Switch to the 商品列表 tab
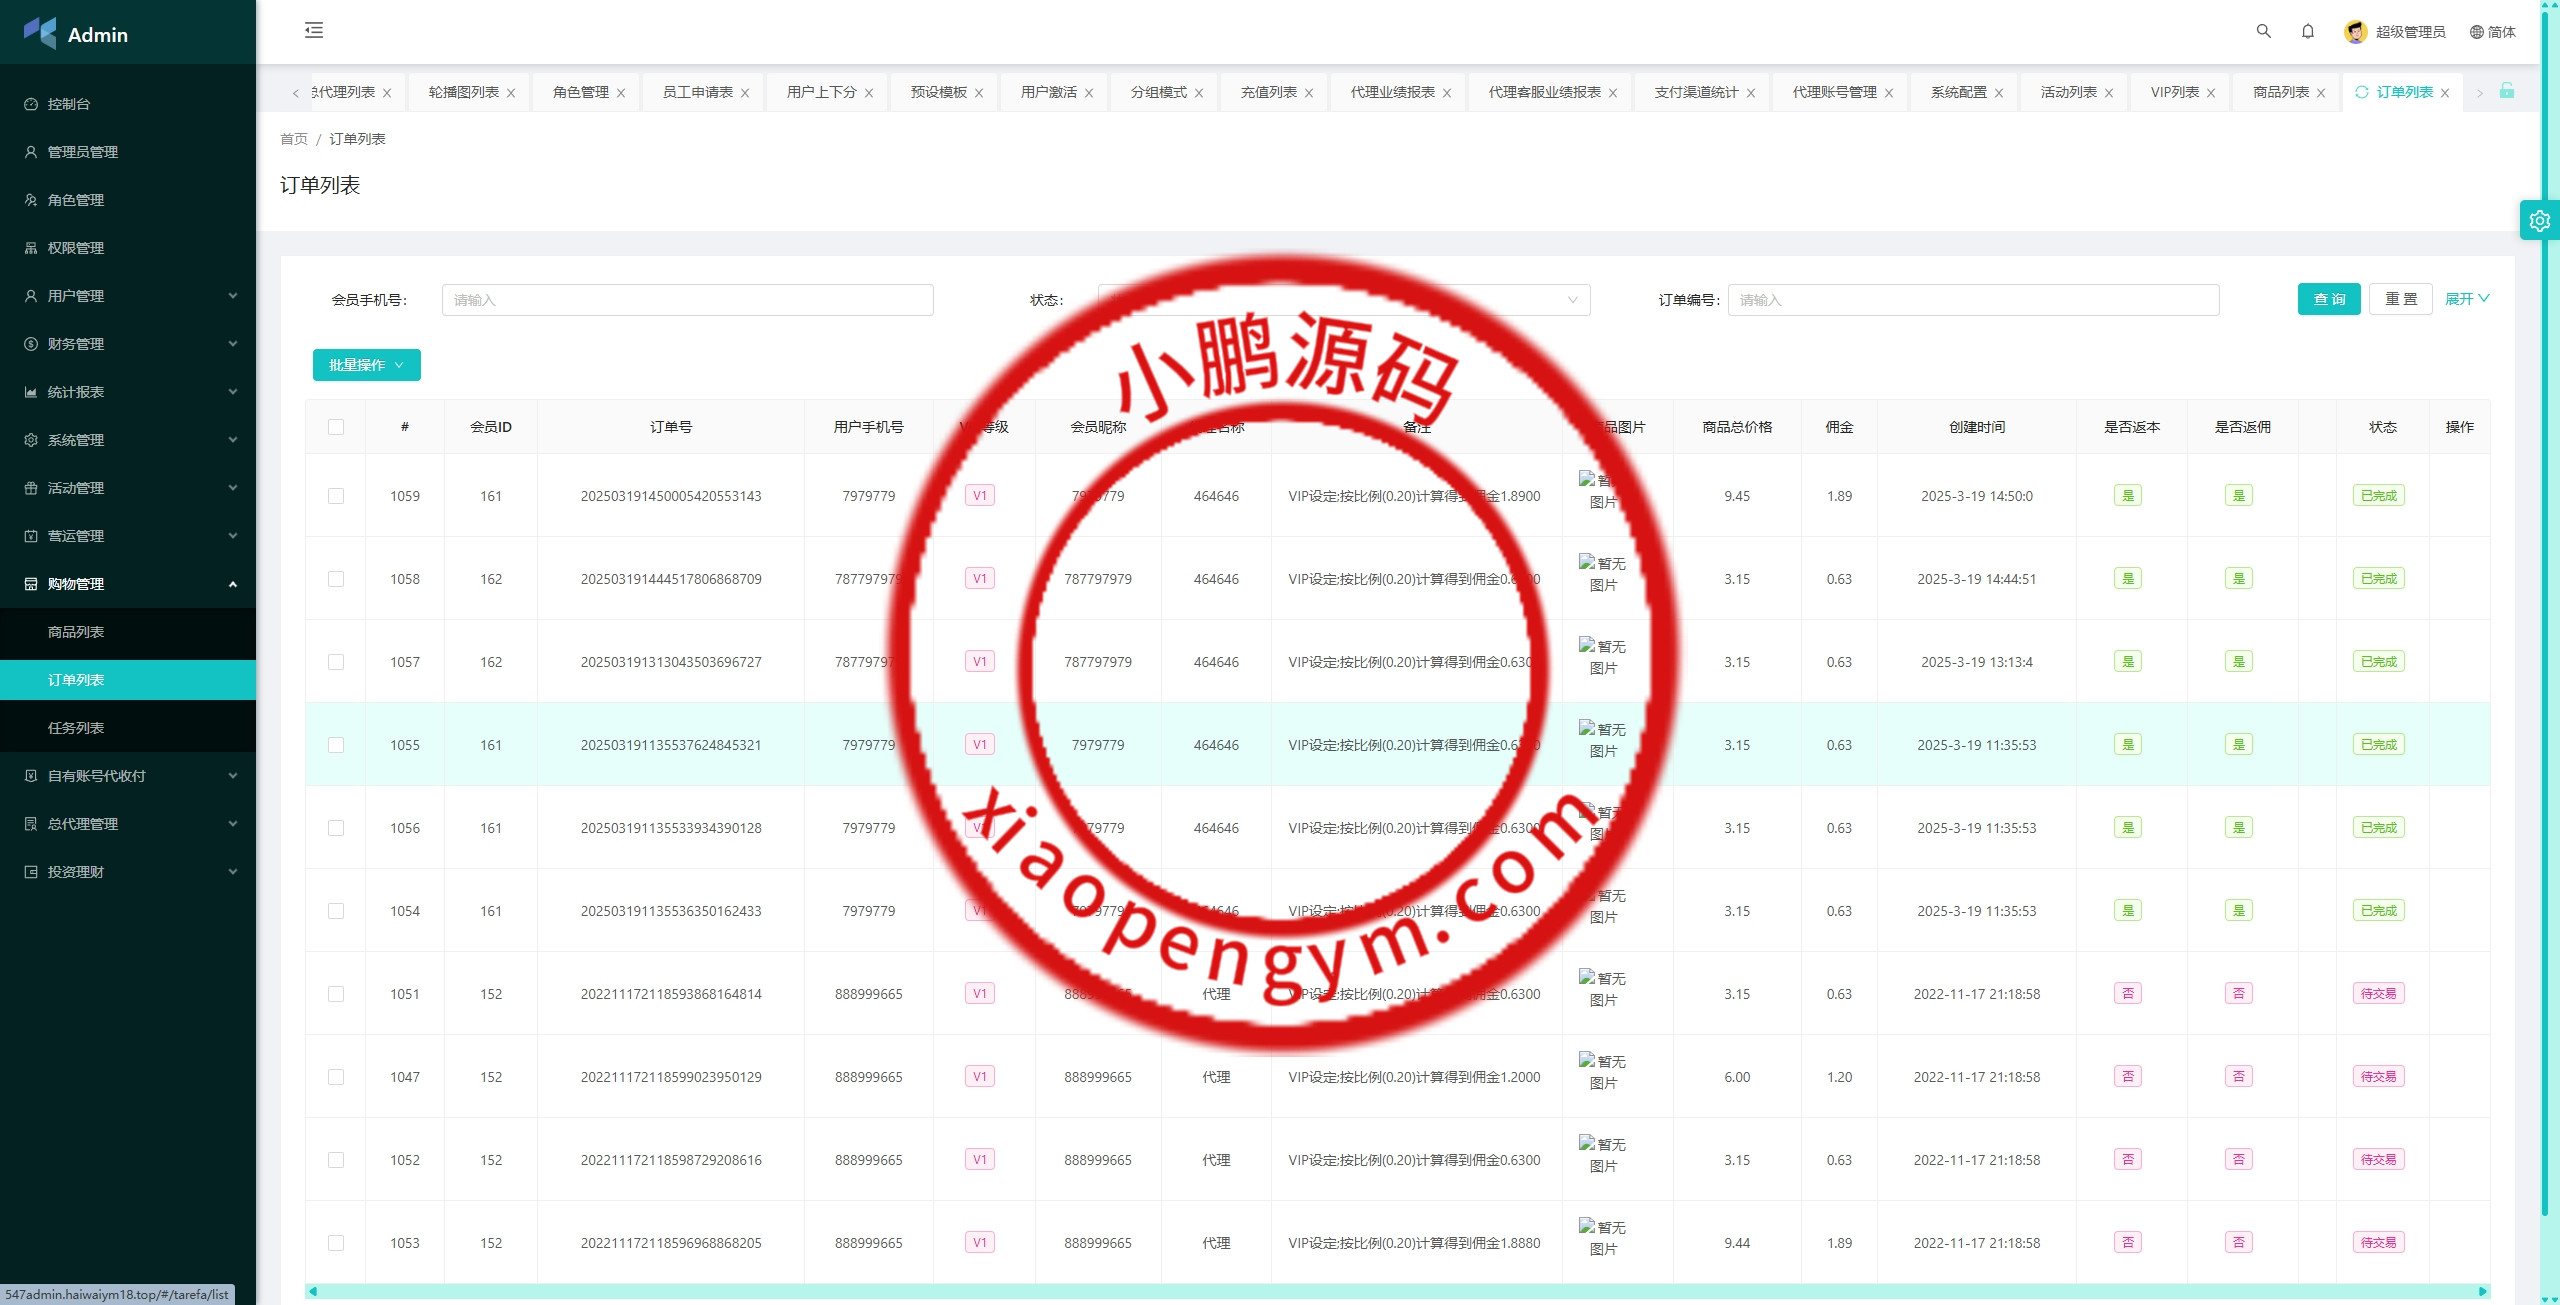This screenshot has height=1305, width=2560. pyautogui.click(x=2280, y=92)
